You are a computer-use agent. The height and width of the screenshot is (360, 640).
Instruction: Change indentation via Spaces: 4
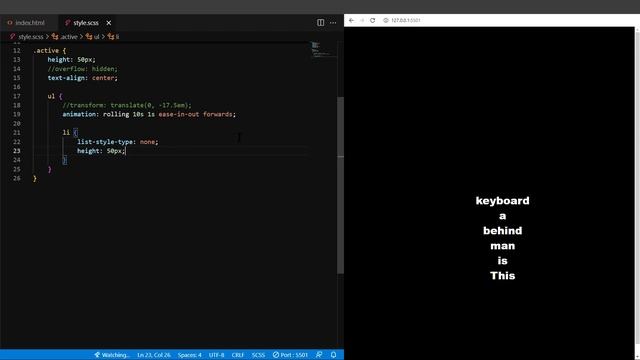[x=189, y=355]
